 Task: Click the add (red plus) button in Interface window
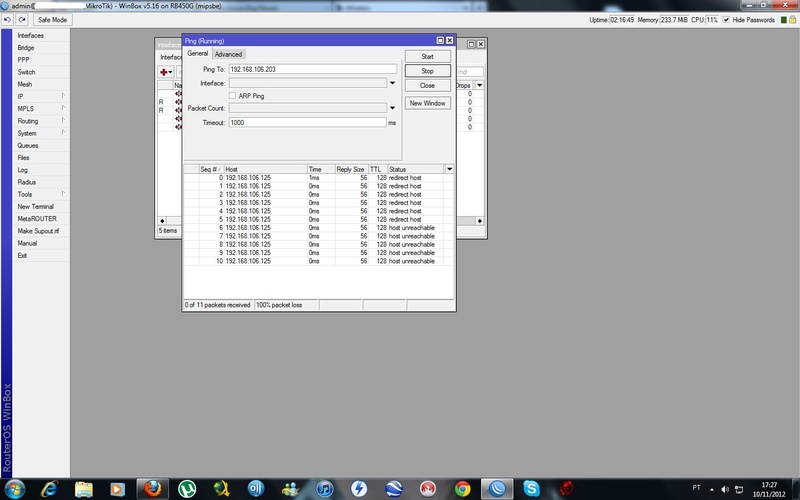pyautogui.click(x=166, y=72)
